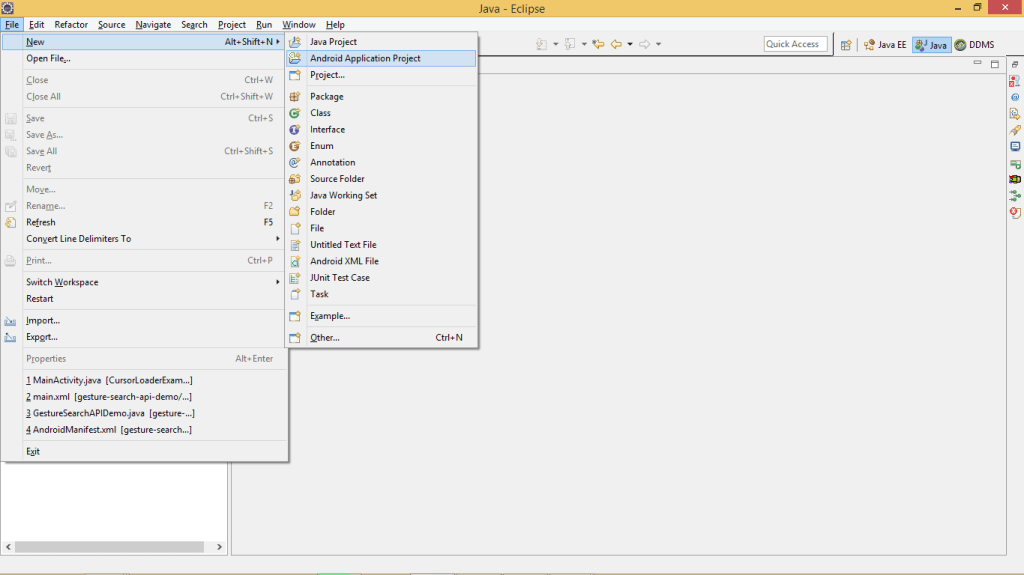Reopen recent file 1 MainActivity.java
The width and height of the screenshot is (1024, 575).
point(144,380)
